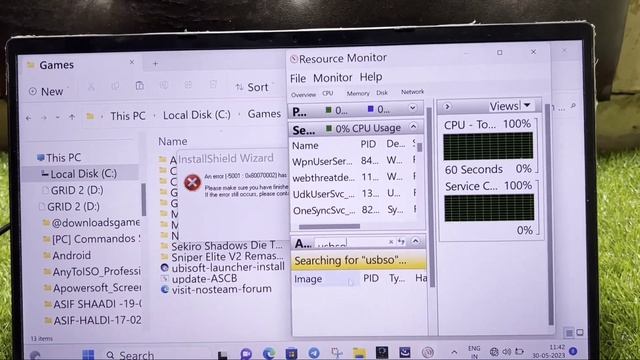Collapse the graph pane with the arrow button
640x360 pixels.
(447, 107)
